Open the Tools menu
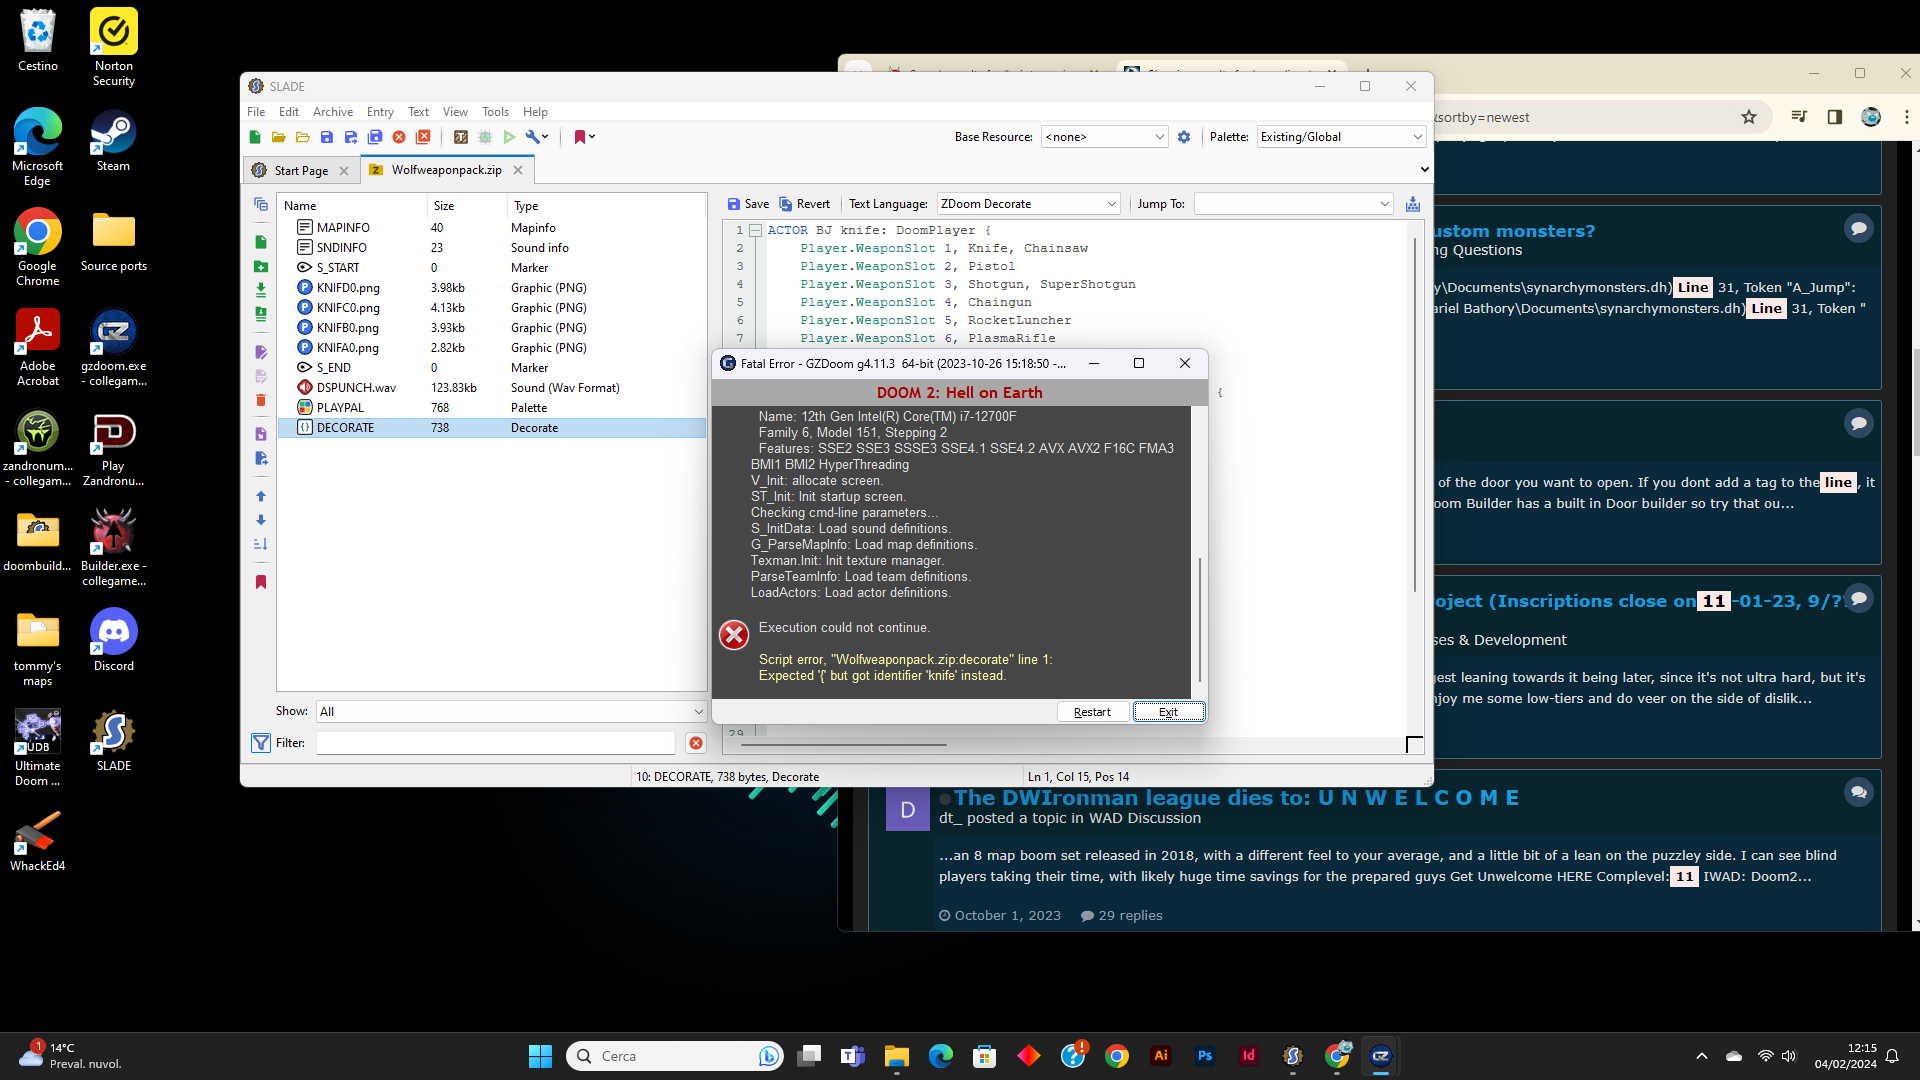Screen dimensions: 1920x1080 click(x=495, y=112)
